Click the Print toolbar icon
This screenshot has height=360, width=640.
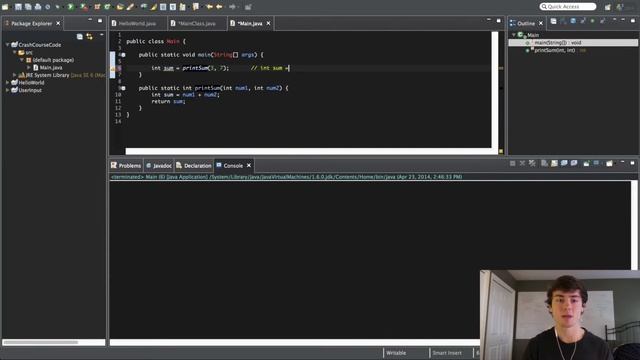(38, 7)
